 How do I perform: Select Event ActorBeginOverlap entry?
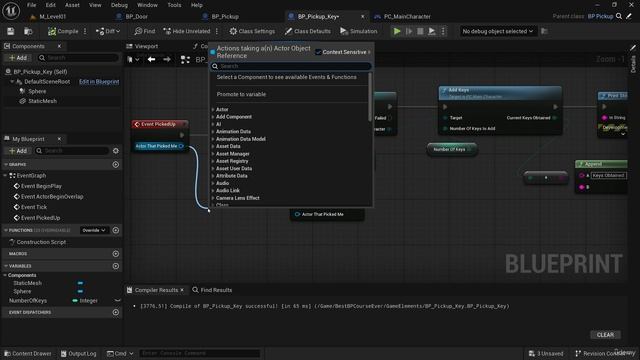click(x=51, y=197)
